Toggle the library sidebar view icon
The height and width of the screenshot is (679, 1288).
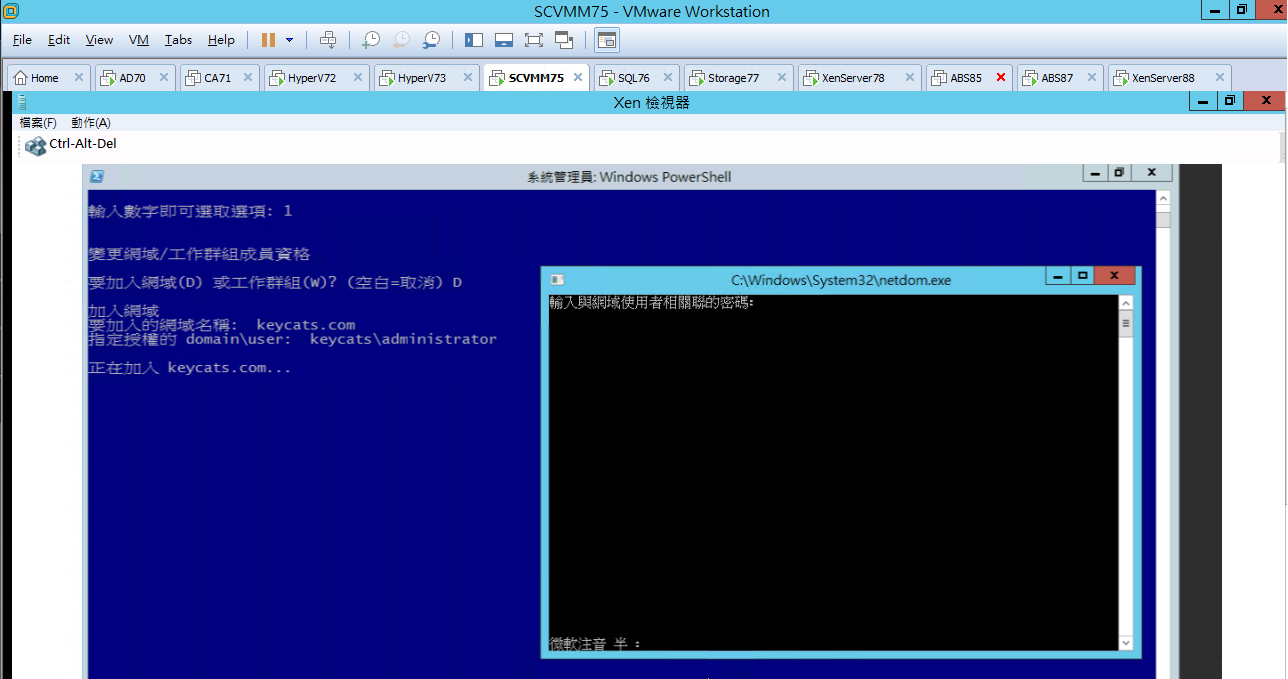click(x=474, y=40)
